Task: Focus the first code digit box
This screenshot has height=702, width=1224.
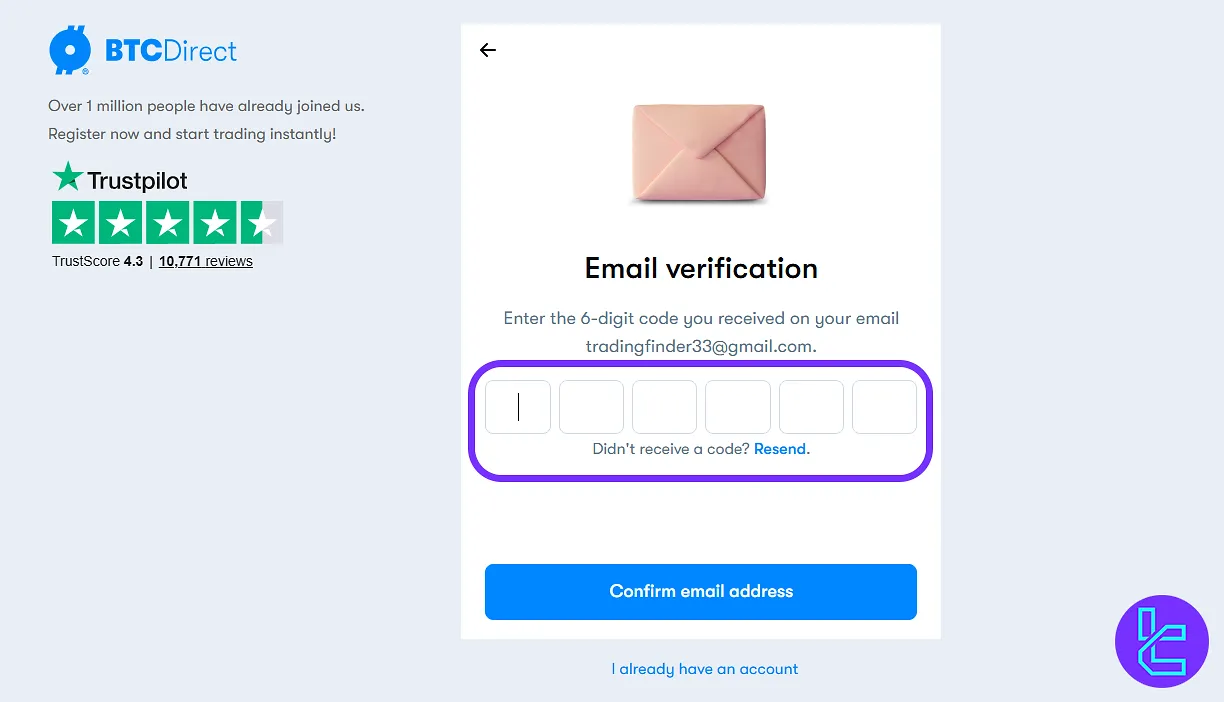Action: pyautogui.click(x=518, y=407)
